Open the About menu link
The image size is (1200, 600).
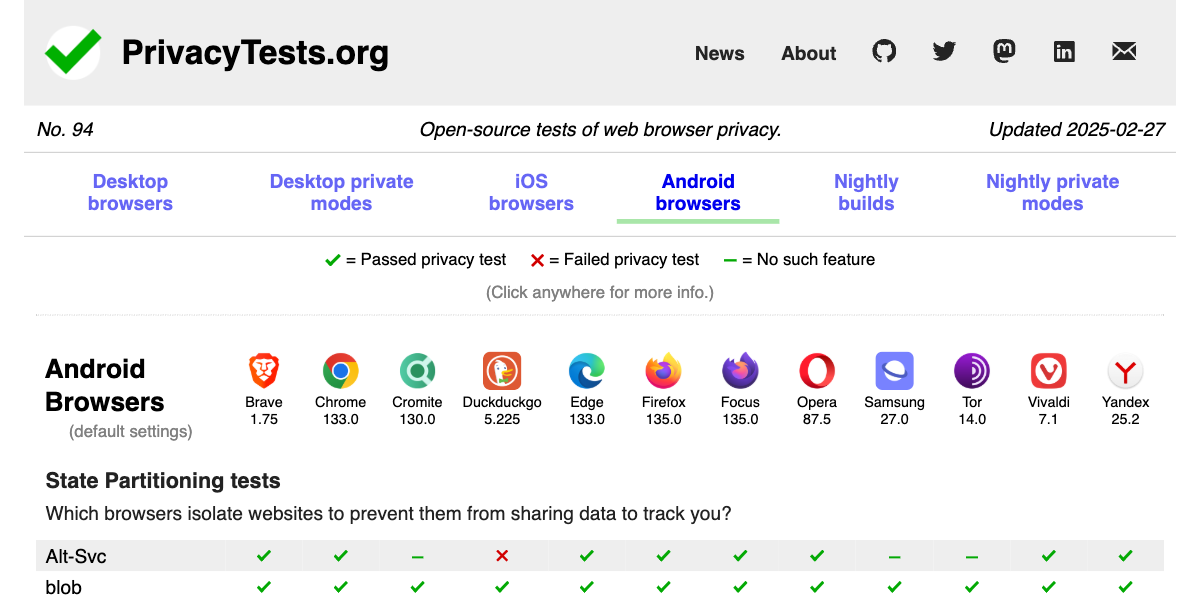pos(809,54)
